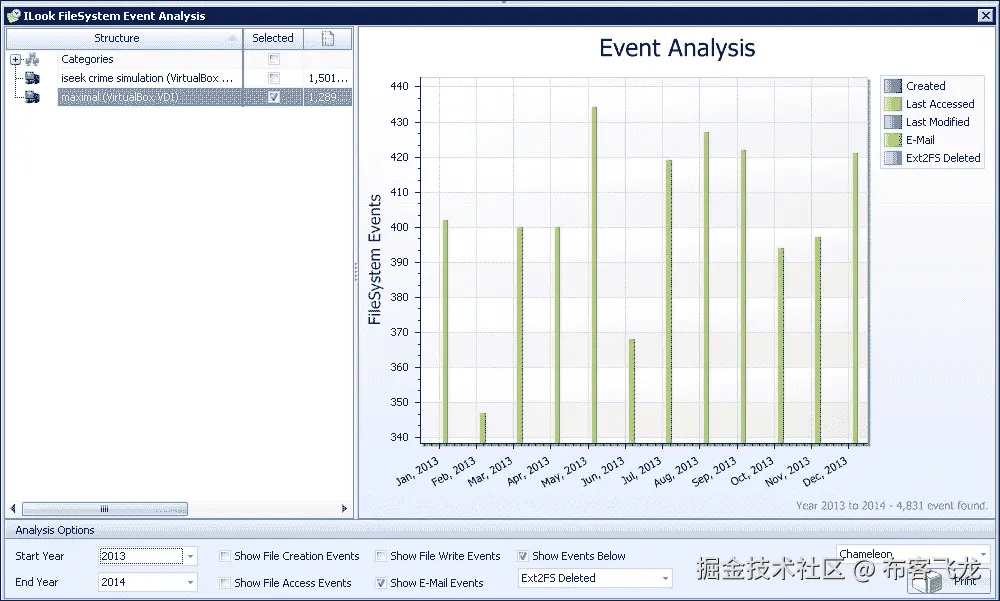Open the Chameleon theme dropdown
The height and width of the screenshot is (601, 1000).
(x=983, y=554)
